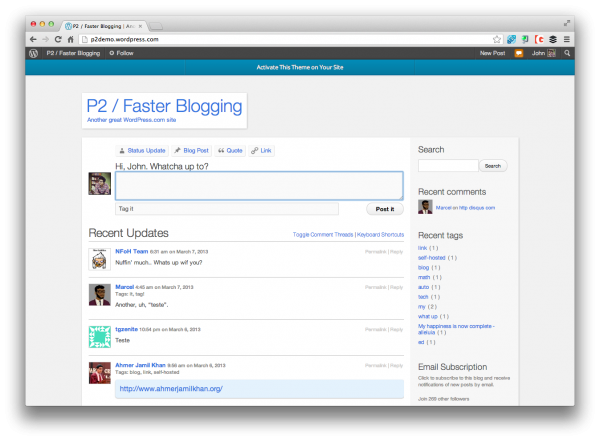
Task: Switch to the Link post type
Action: tap(261, 150)
